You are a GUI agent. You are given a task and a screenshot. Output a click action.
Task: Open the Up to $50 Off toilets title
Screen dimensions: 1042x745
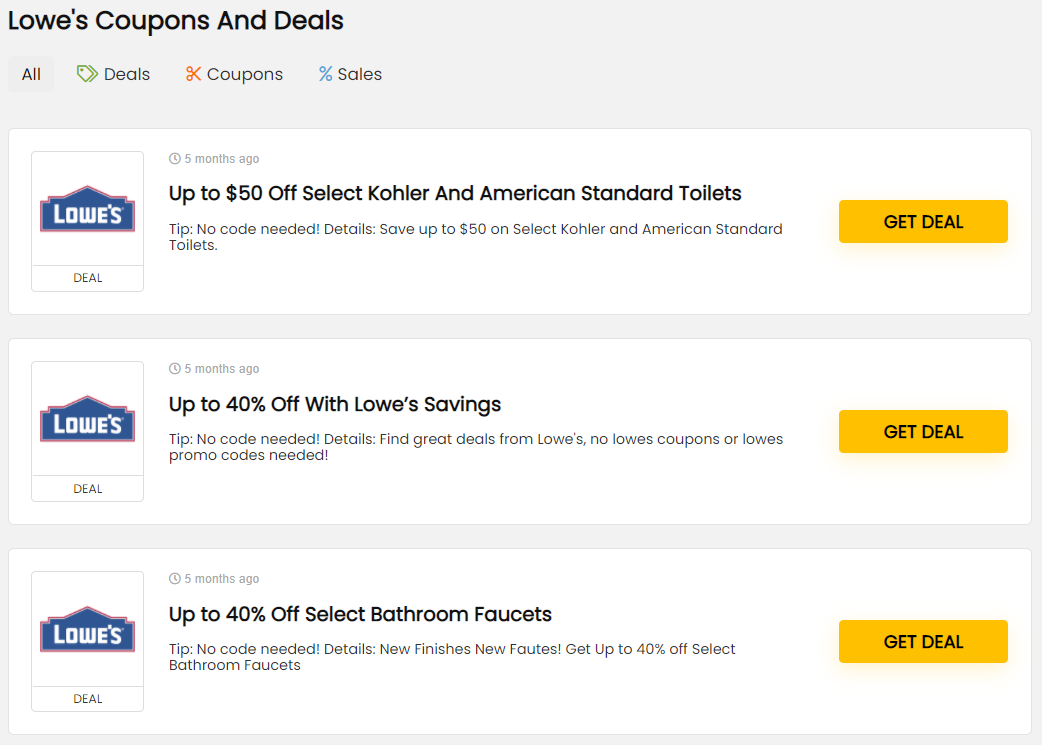tap(455, 193)
